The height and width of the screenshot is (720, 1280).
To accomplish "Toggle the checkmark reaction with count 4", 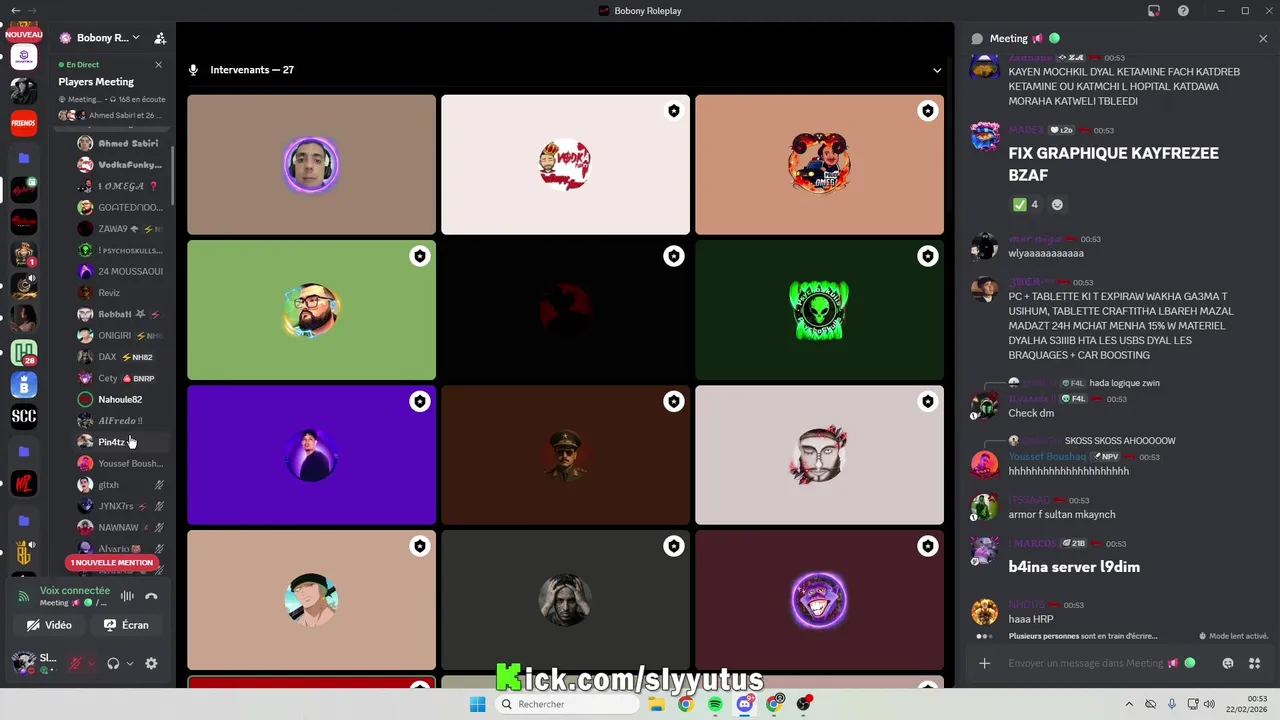I will 1026,204.
